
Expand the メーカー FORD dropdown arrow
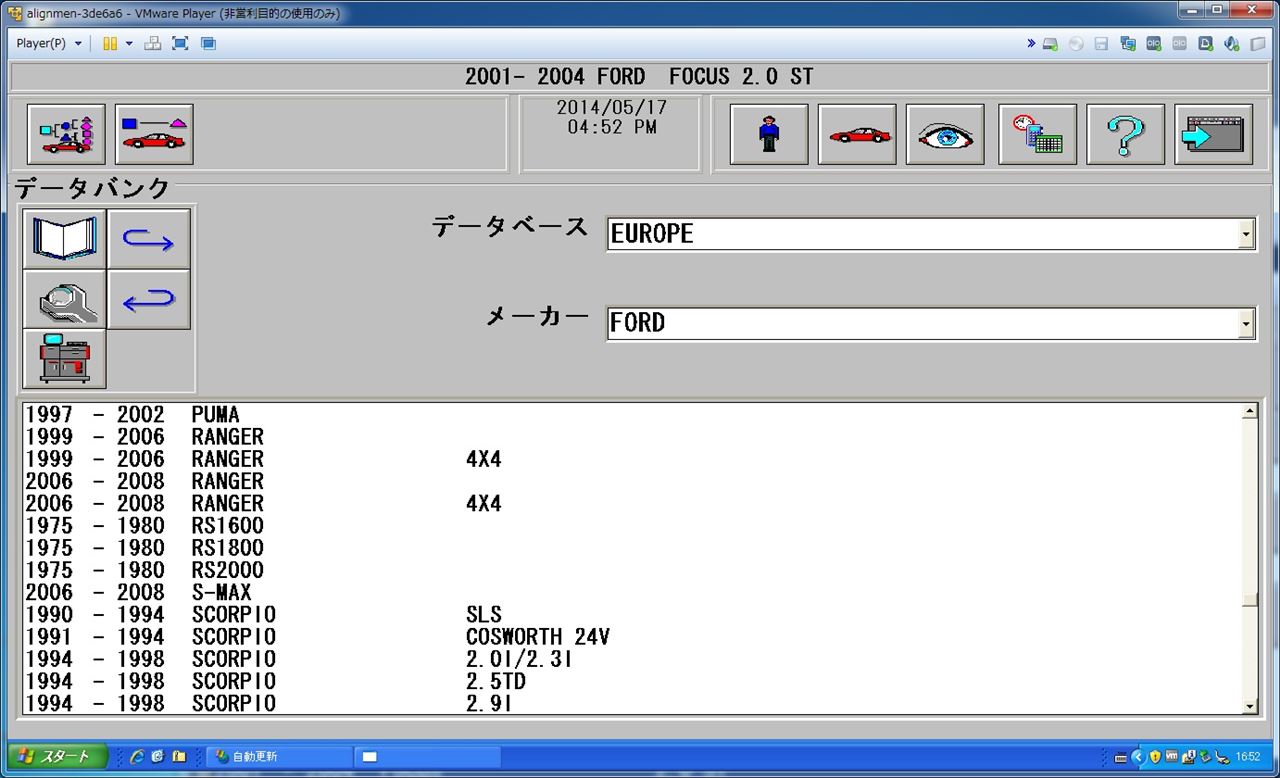(x=1246, y=324)
